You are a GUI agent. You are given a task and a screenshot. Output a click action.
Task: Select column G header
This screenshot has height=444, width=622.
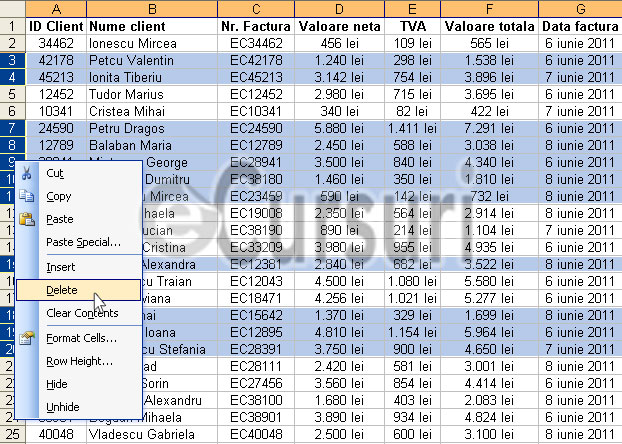580,9
